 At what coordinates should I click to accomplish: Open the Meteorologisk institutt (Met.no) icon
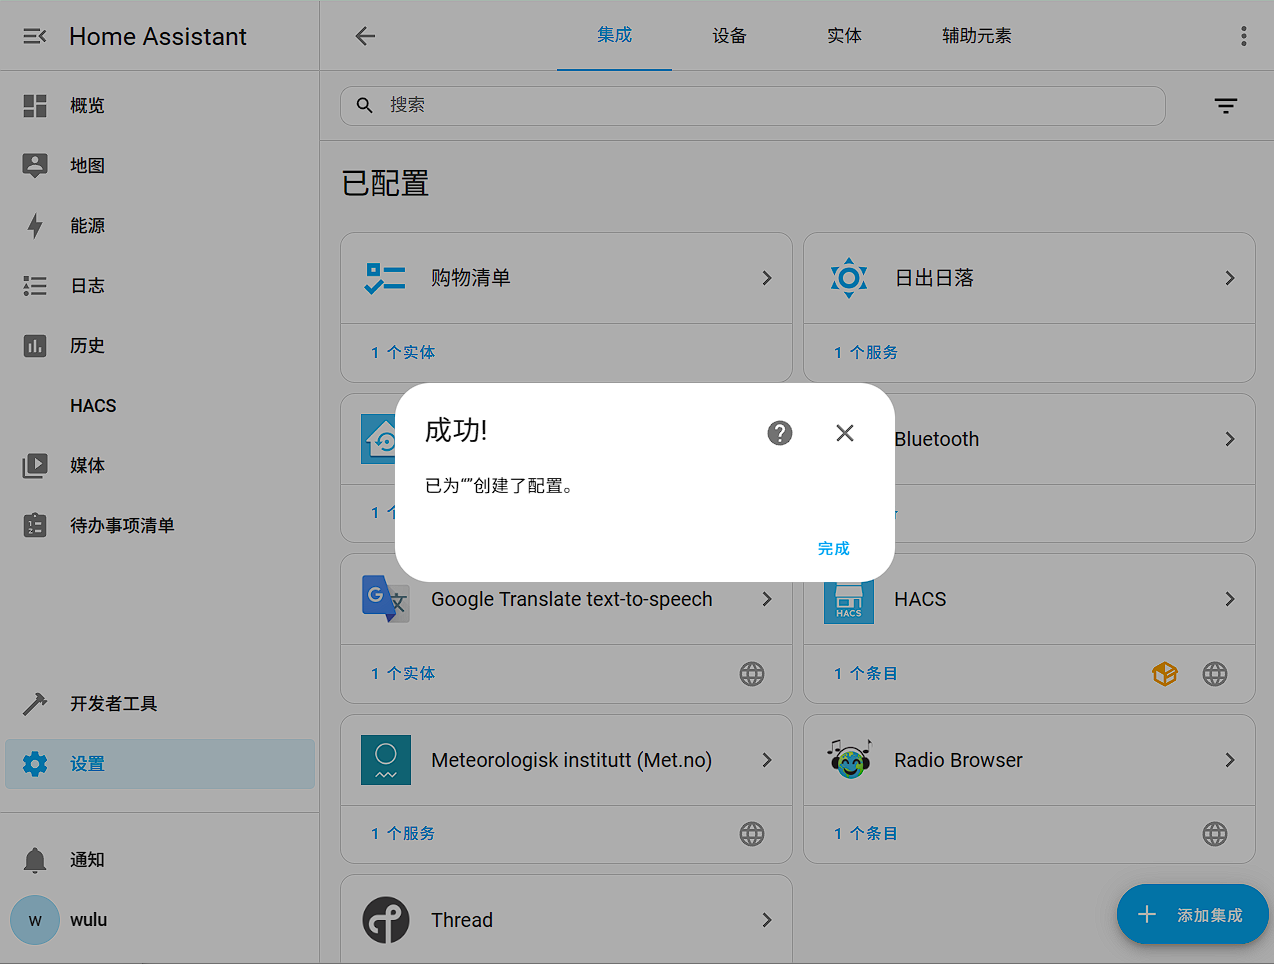(x=386, y=760)
